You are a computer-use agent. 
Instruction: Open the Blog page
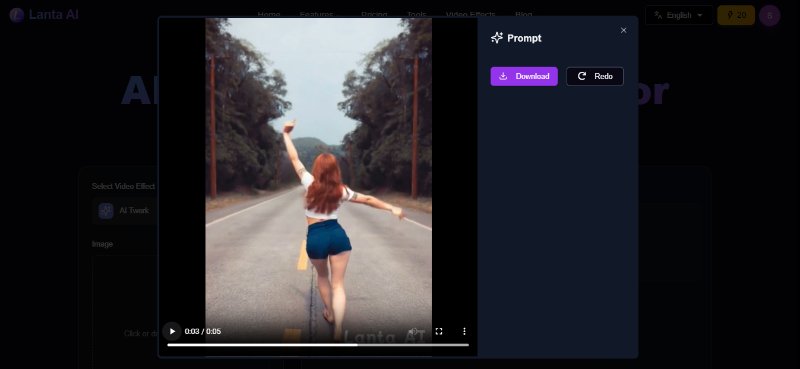click(523, 15)
